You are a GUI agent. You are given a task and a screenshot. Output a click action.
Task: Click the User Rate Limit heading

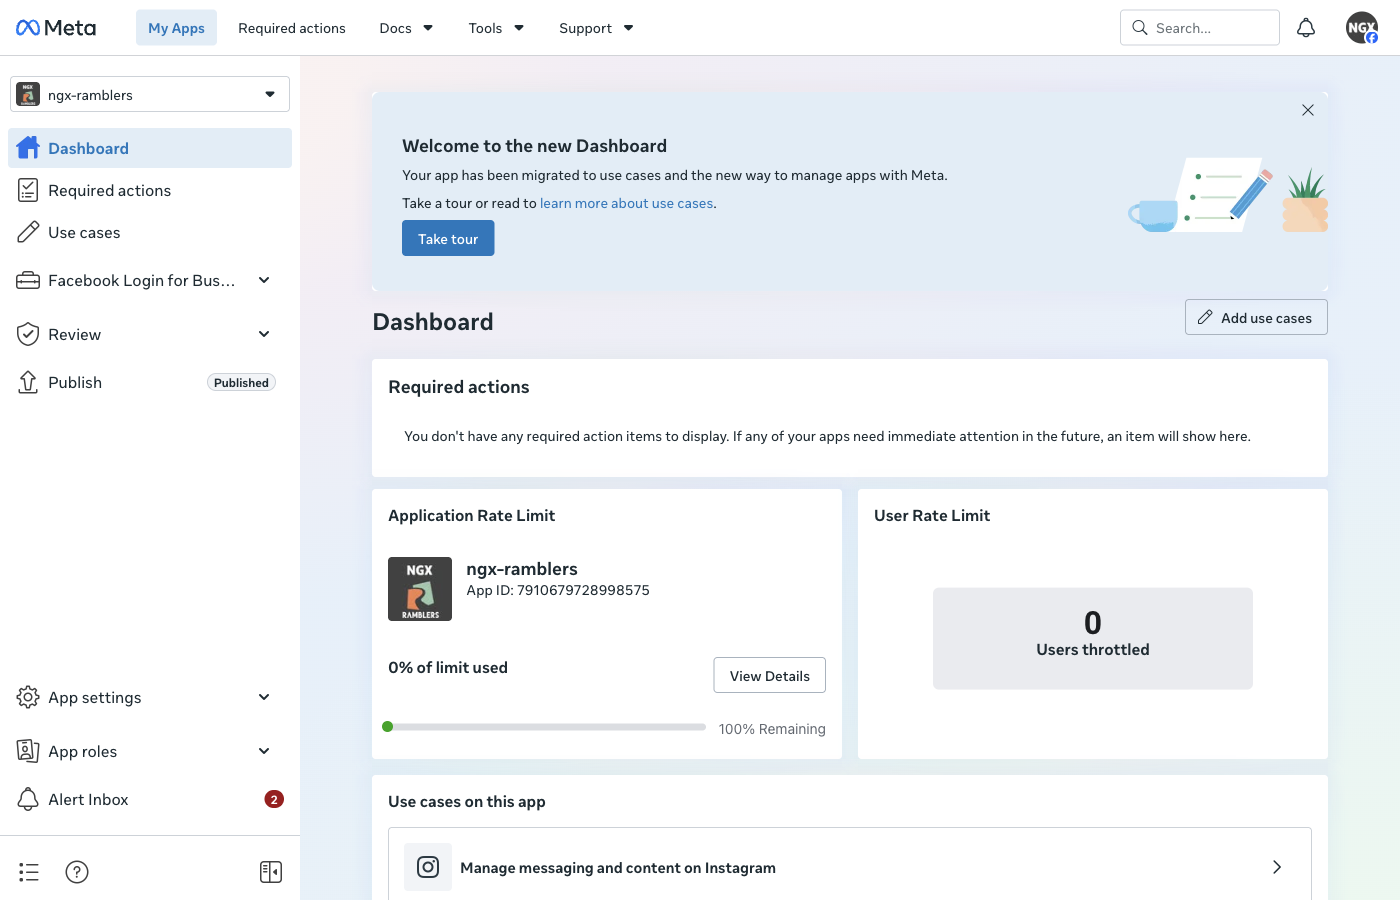[932, 515]
